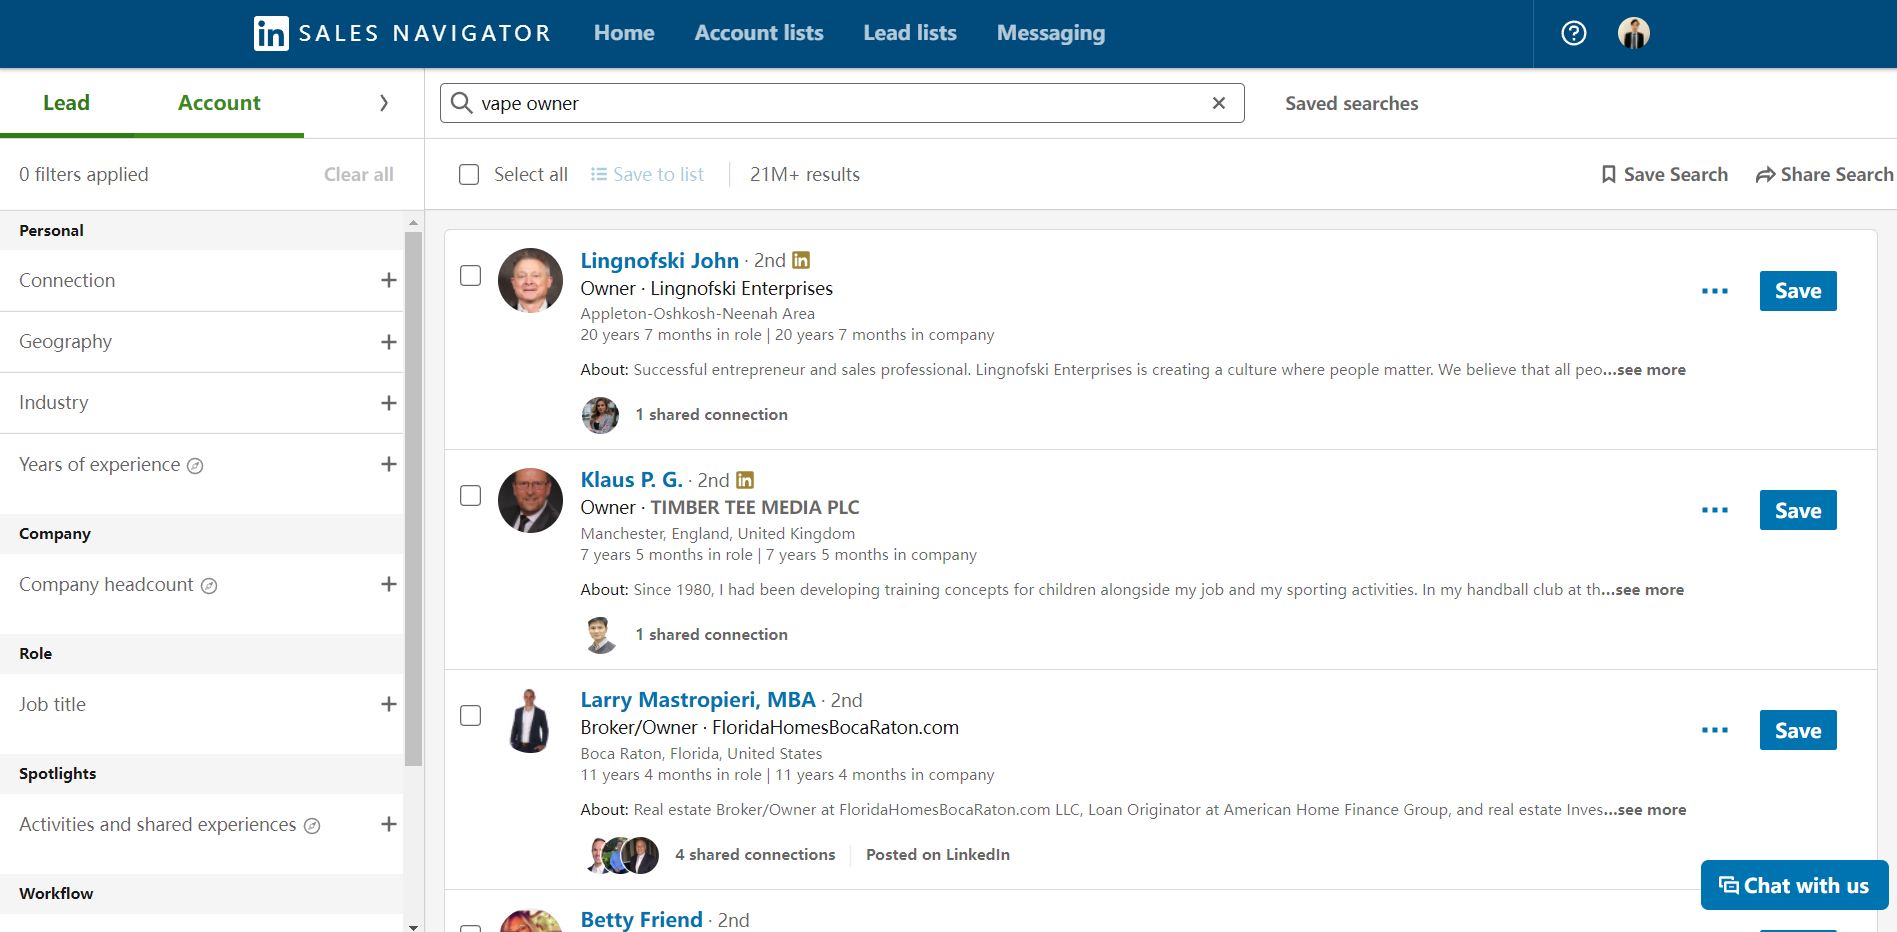Open Messaging in top navigation

[1051, 33]
